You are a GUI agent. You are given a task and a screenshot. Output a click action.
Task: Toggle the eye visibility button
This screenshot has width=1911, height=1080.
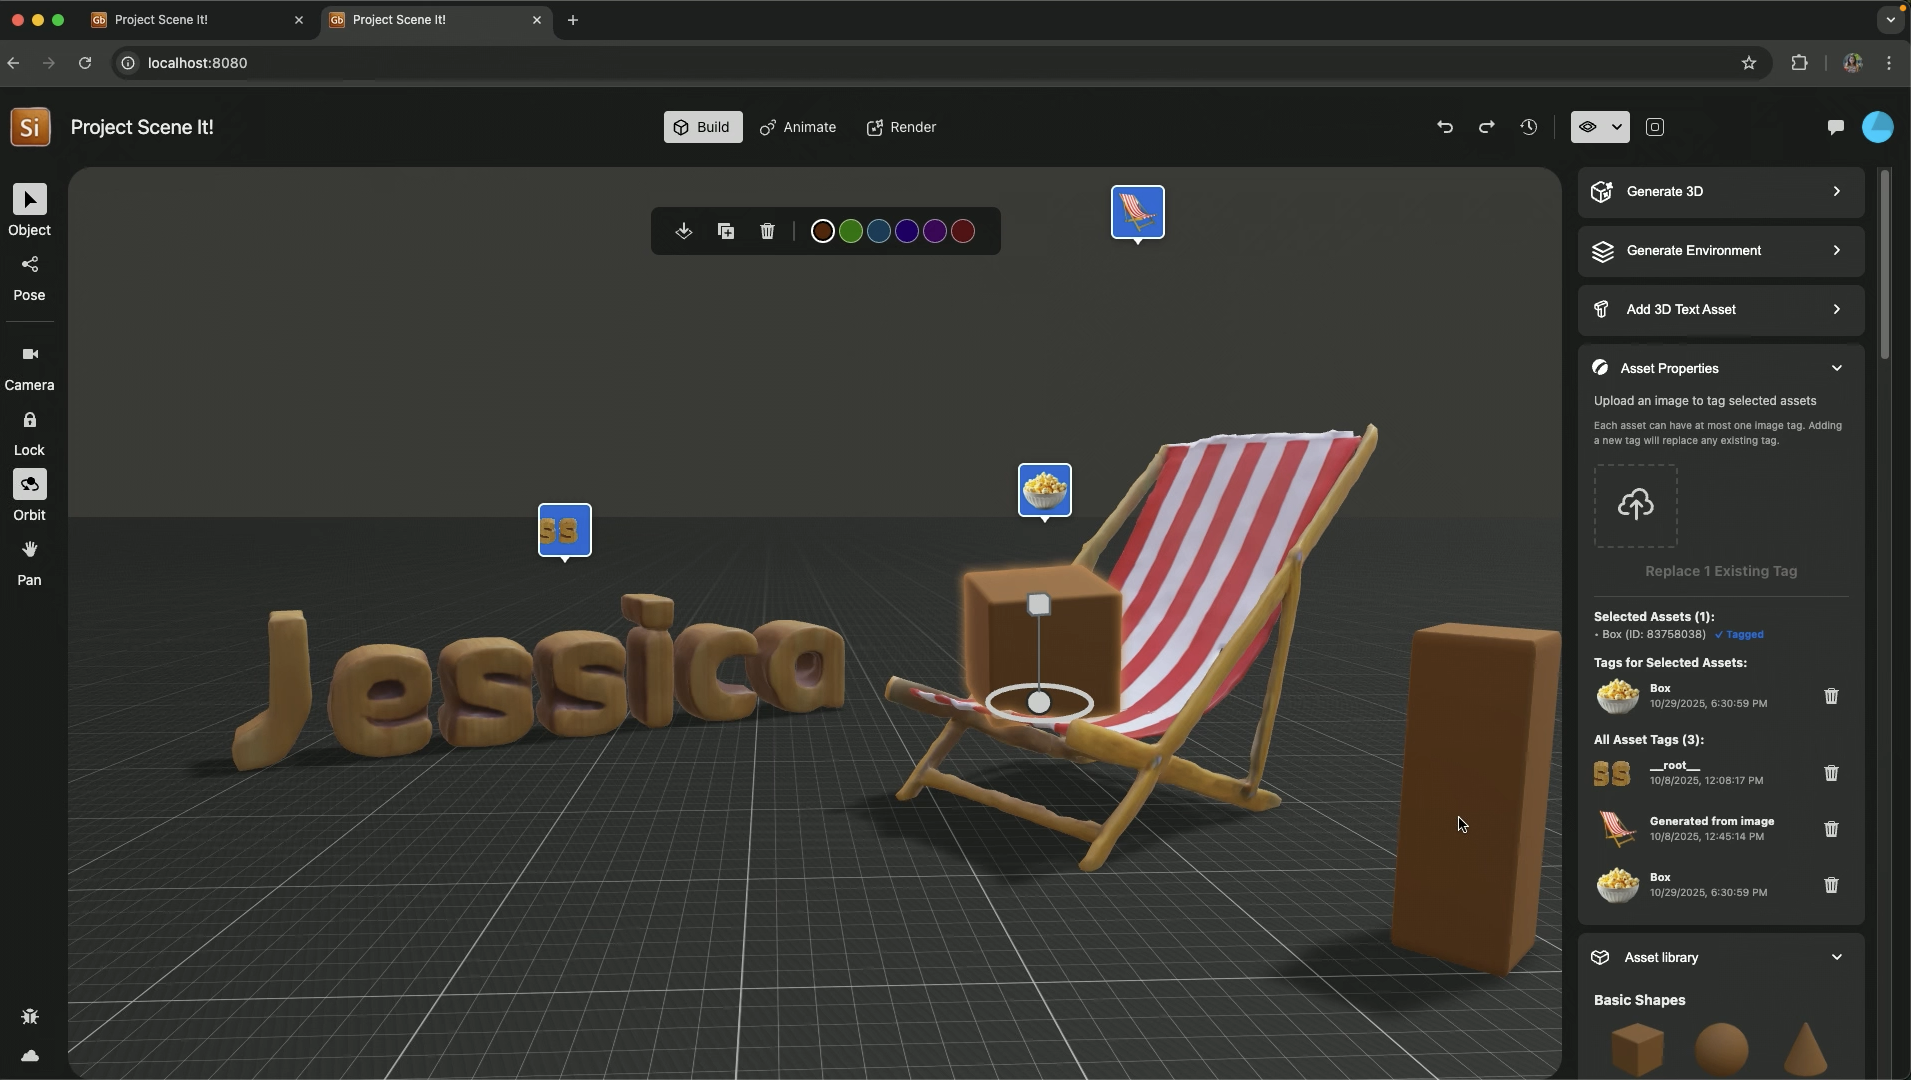(1587, 127)
